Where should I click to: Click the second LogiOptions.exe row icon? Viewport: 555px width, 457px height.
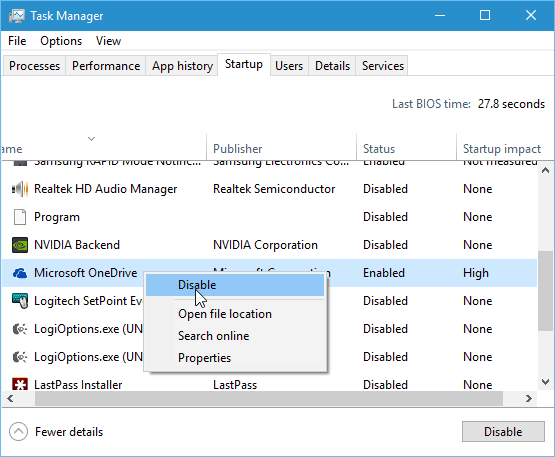pyautogui.click(x=20, y=357)
